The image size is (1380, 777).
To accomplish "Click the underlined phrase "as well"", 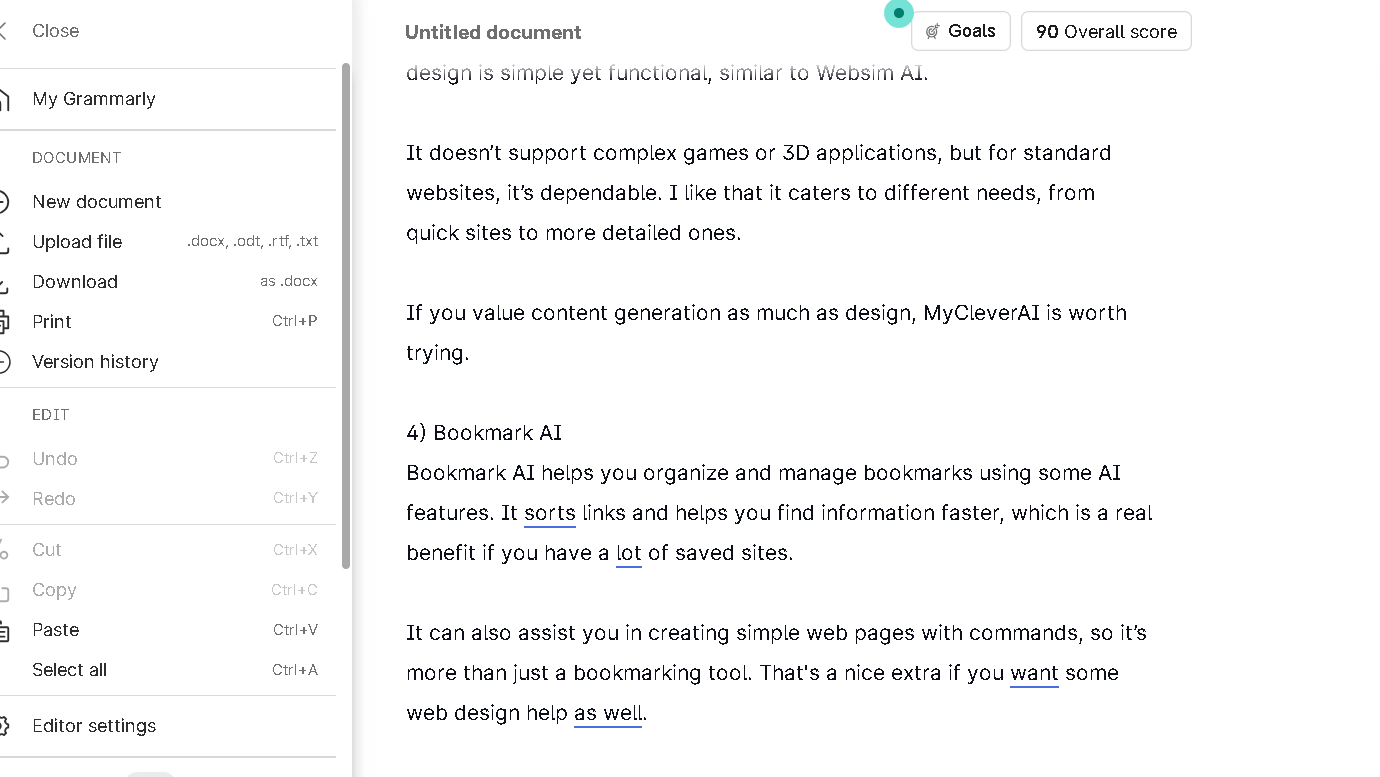I will [x=608, y=713].
